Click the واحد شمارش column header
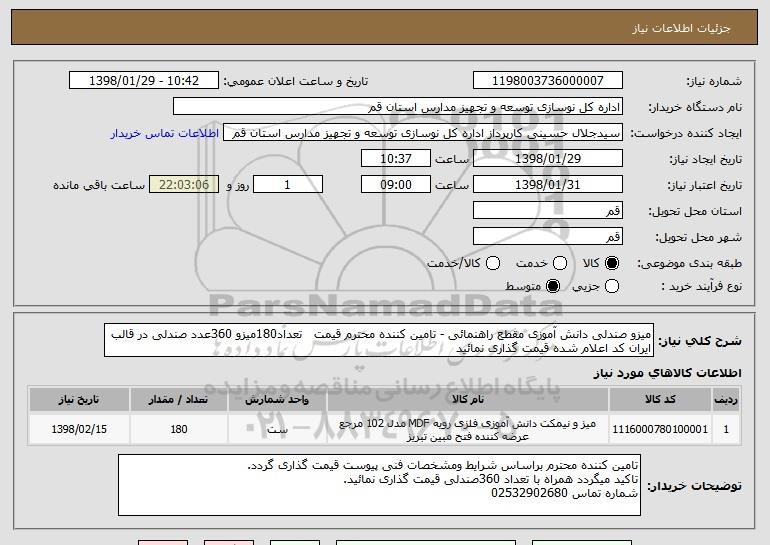The height and width of the screenshot is (545, 770). 277,400
